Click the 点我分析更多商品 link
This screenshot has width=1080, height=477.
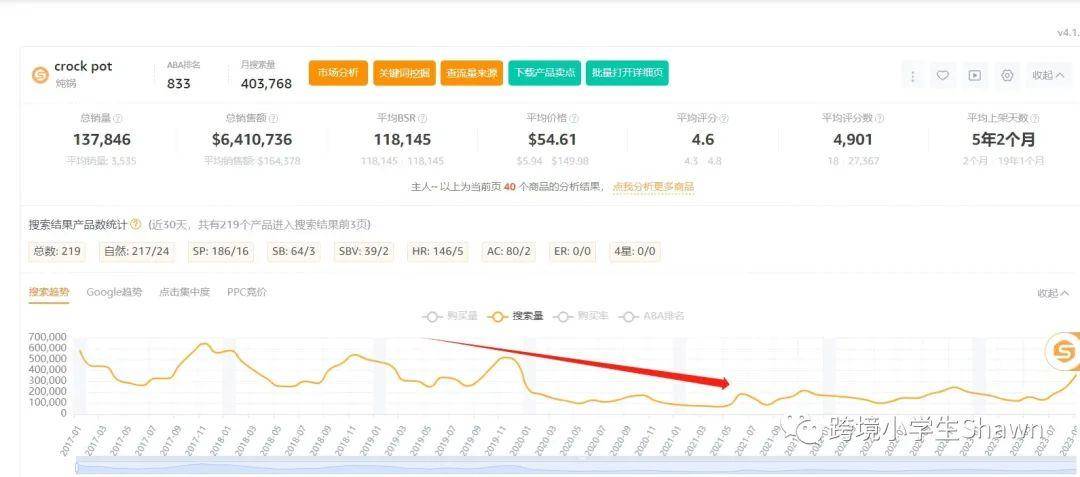pyautogui.click(x=654, y=187)
